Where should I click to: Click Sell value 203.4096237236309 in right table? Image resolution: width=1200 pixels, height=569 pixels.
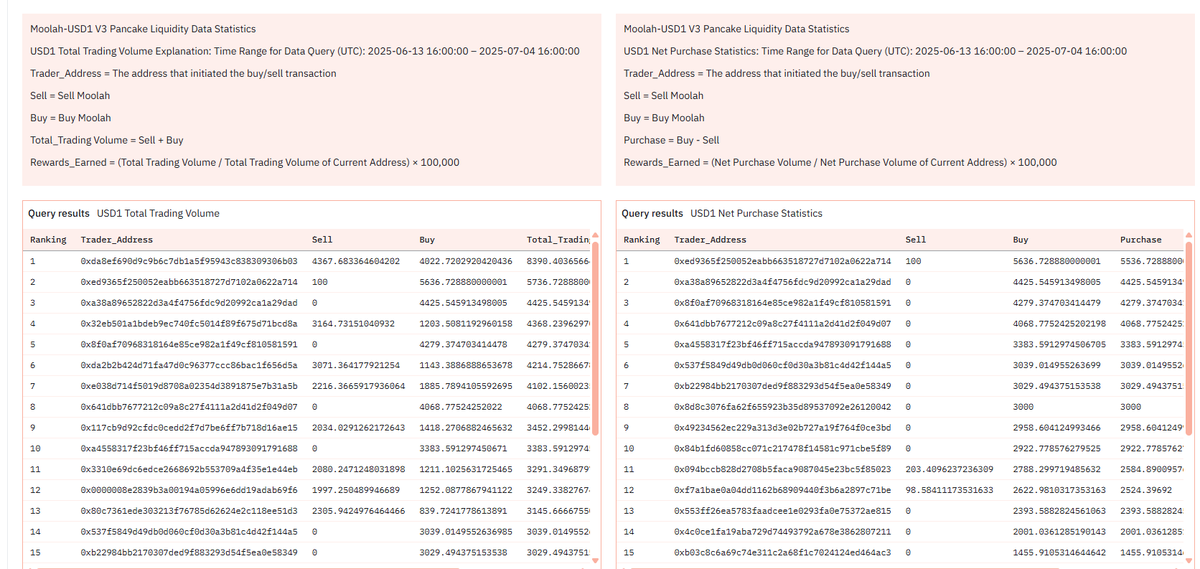(x=949, y=469)
